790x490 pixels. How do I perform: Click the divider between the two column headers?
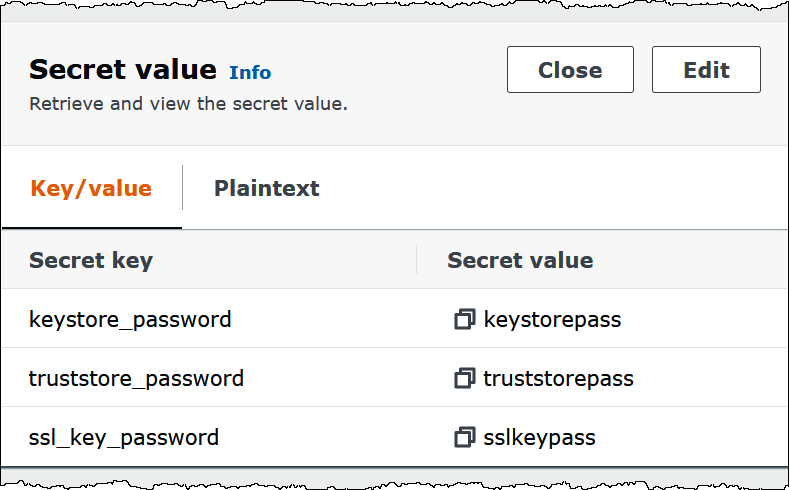coord(417,261)
